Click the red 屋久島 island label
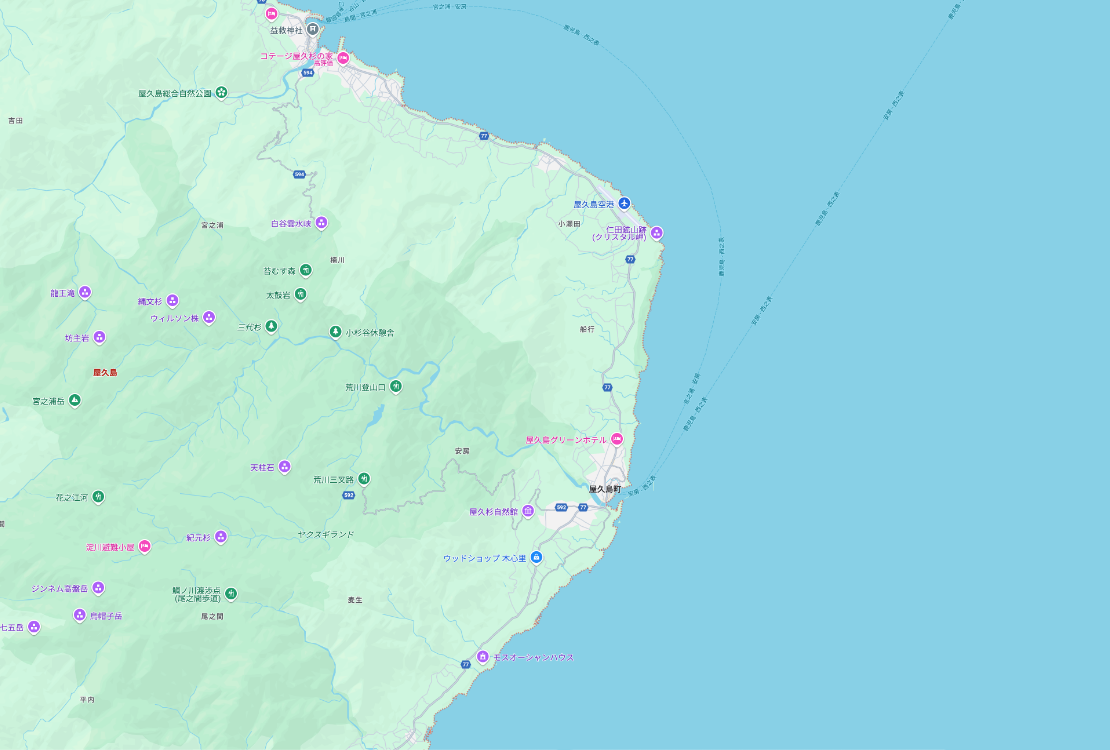1110x750 pixels. [105, 372]
